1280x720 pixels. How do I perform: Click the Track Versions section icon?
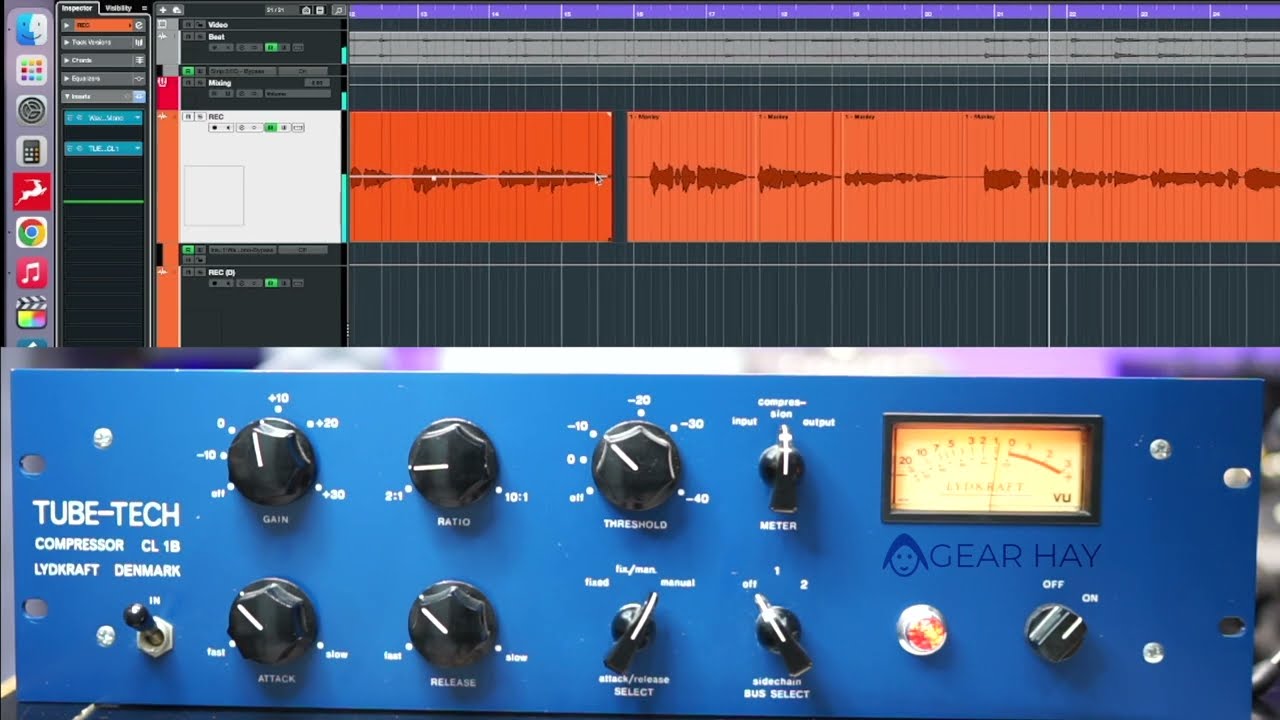tap(139, 42)
